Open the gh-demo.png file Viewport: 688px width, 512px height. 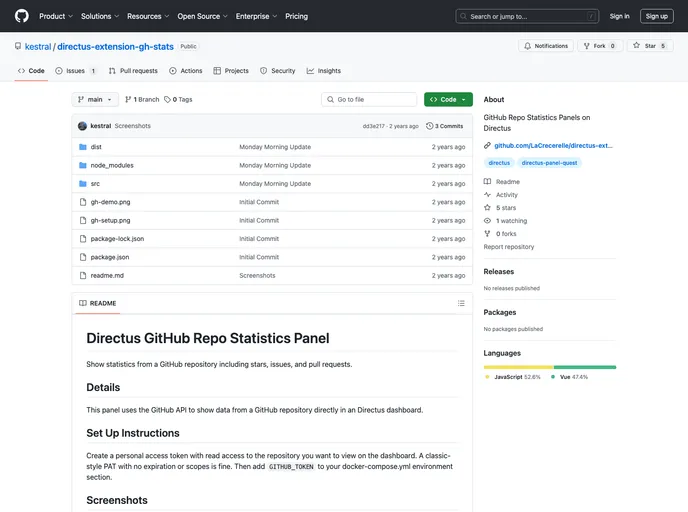point(110,202)
